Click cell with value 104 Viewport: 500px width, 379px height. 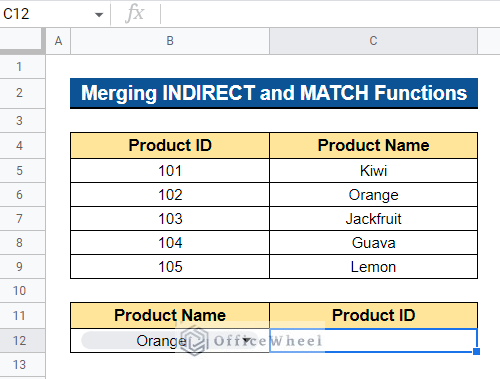(x=170, y=242)
